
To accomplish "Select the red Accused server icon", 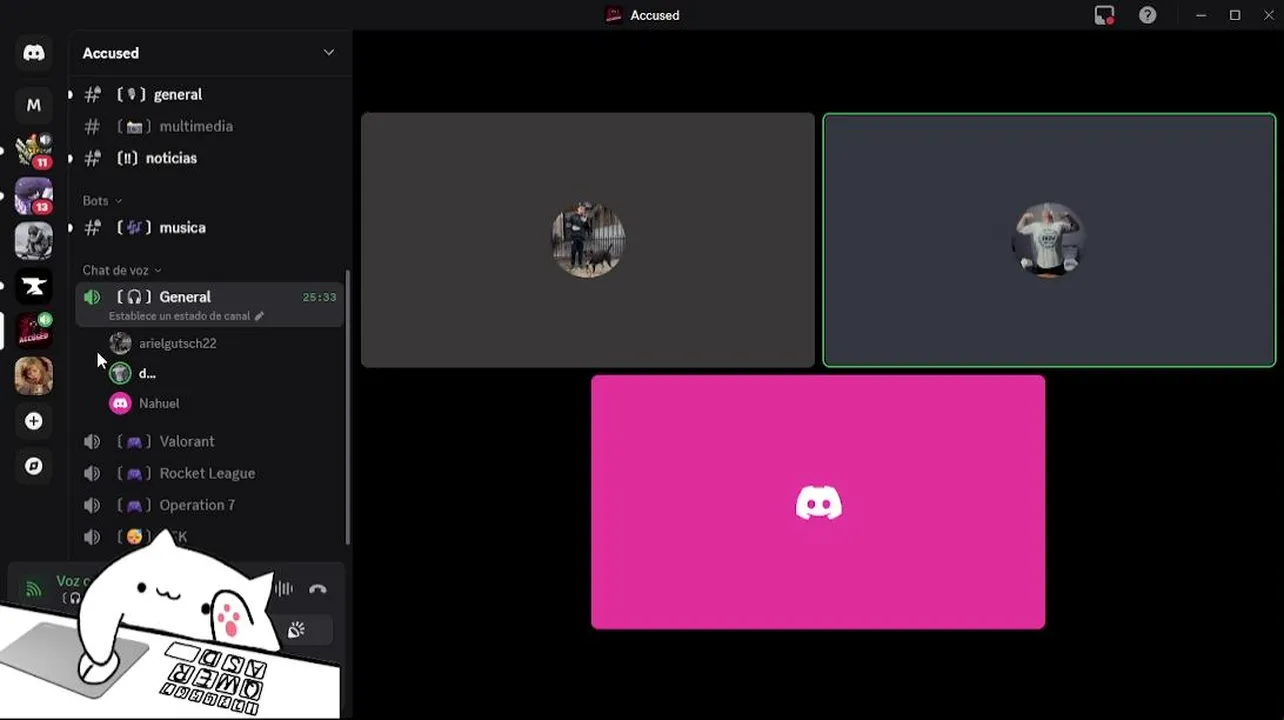I will pyautogui.click(x=34, y=331).
